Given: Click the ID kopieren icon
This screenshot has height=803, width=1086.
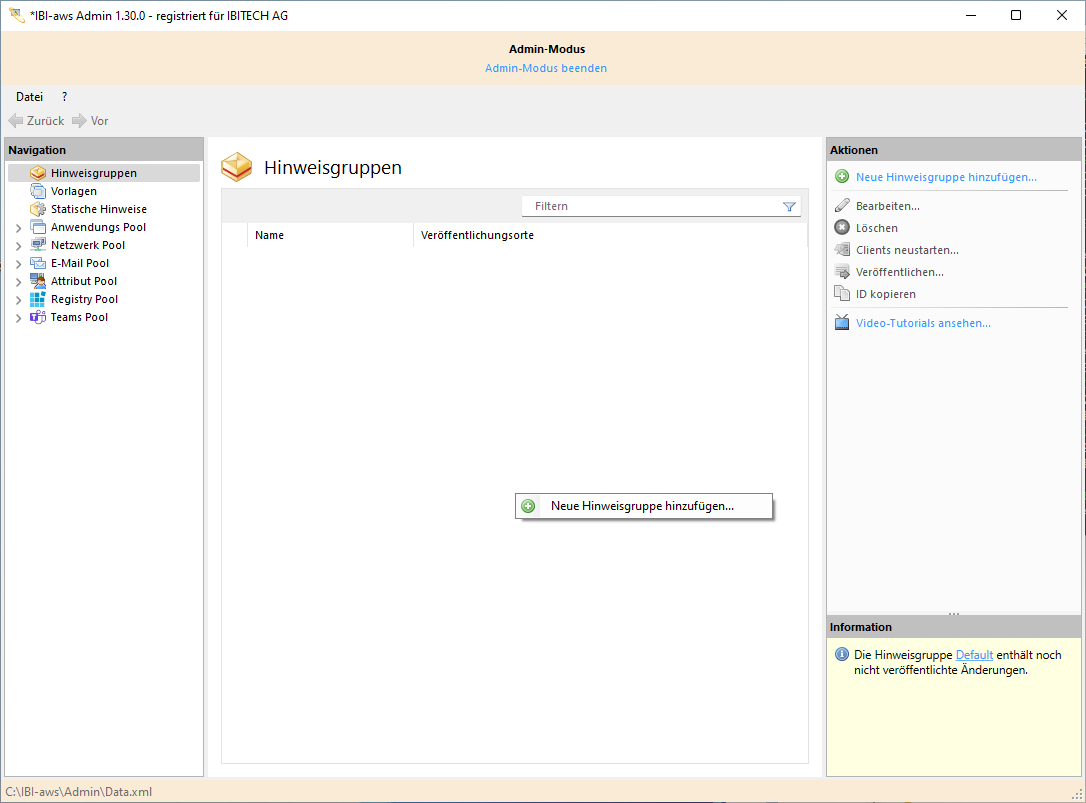Looking at the screenshot, I should tap(842, 294).
